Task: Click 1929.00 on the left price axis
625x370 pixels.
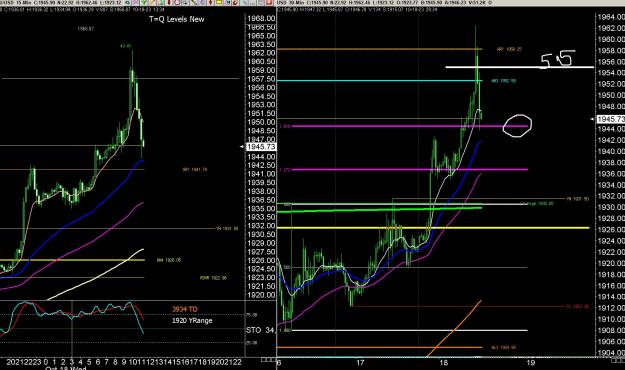Action: pos(261,243)
